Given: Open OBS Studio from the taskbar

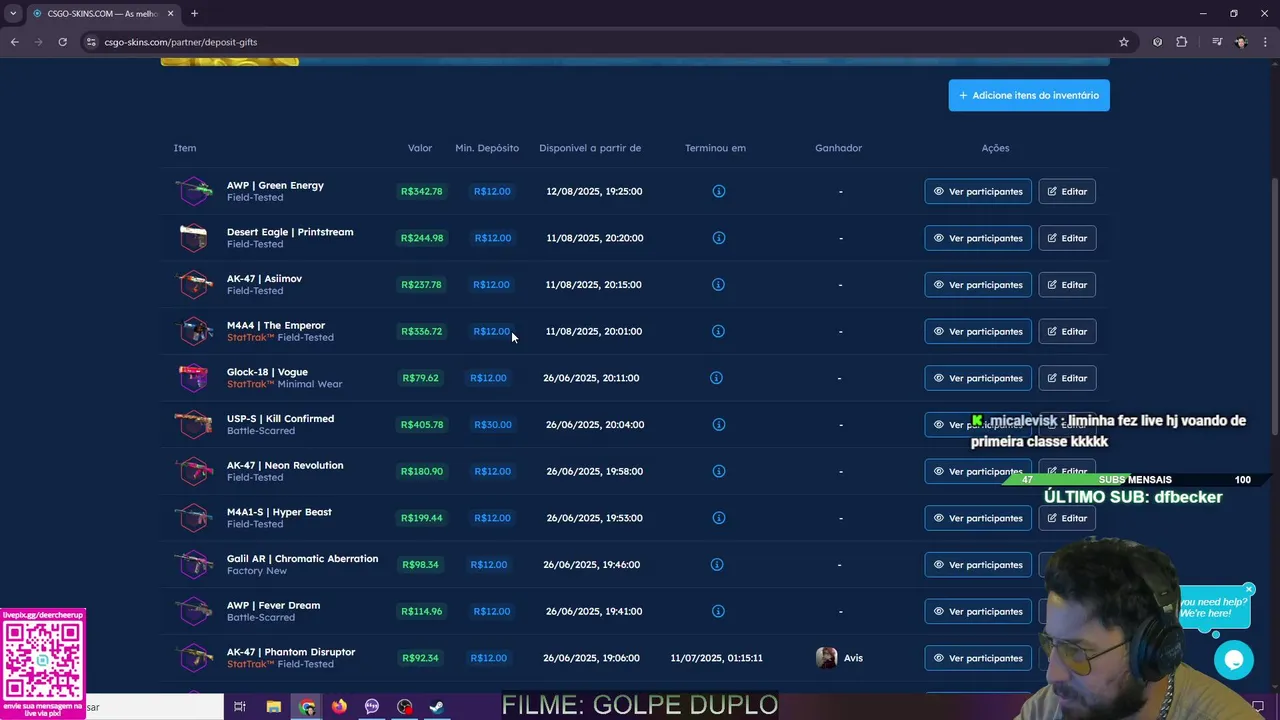Looking at the screenshot, I should 404,706.
